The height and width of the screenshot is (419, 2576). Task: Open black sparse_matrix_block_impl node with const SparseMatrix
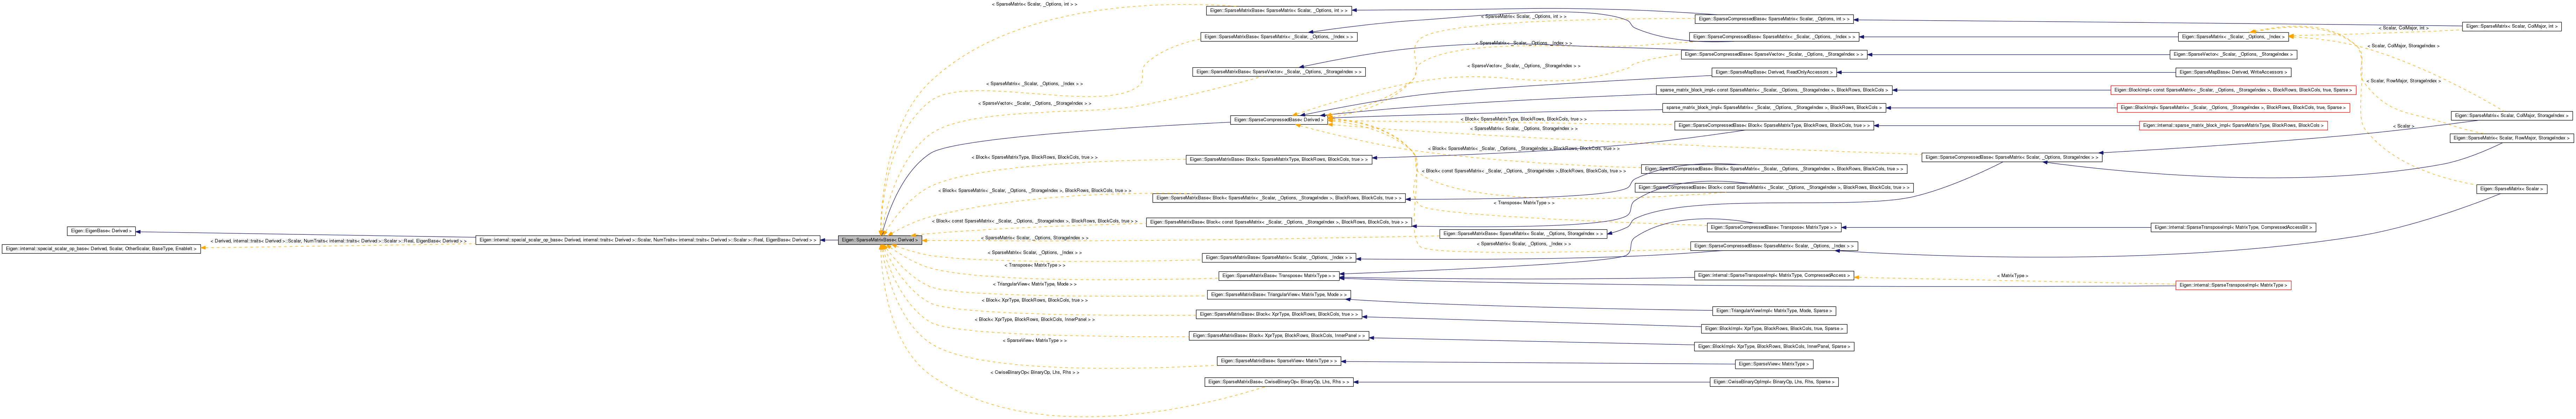1774,90
